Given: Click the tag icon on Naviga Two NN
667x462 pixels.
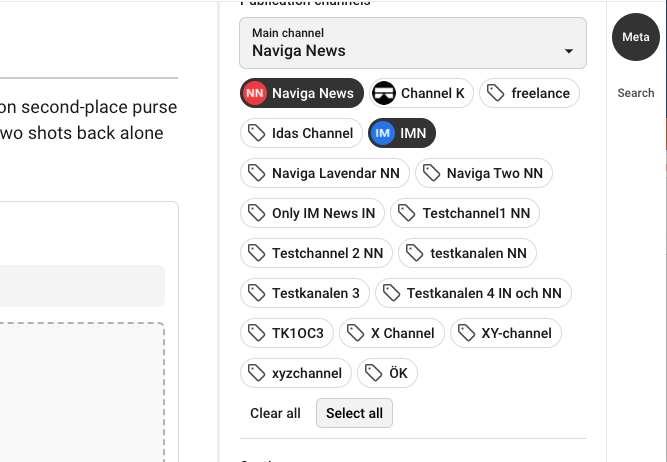Looking at the screenshot, I should click(x=431, y=173).
